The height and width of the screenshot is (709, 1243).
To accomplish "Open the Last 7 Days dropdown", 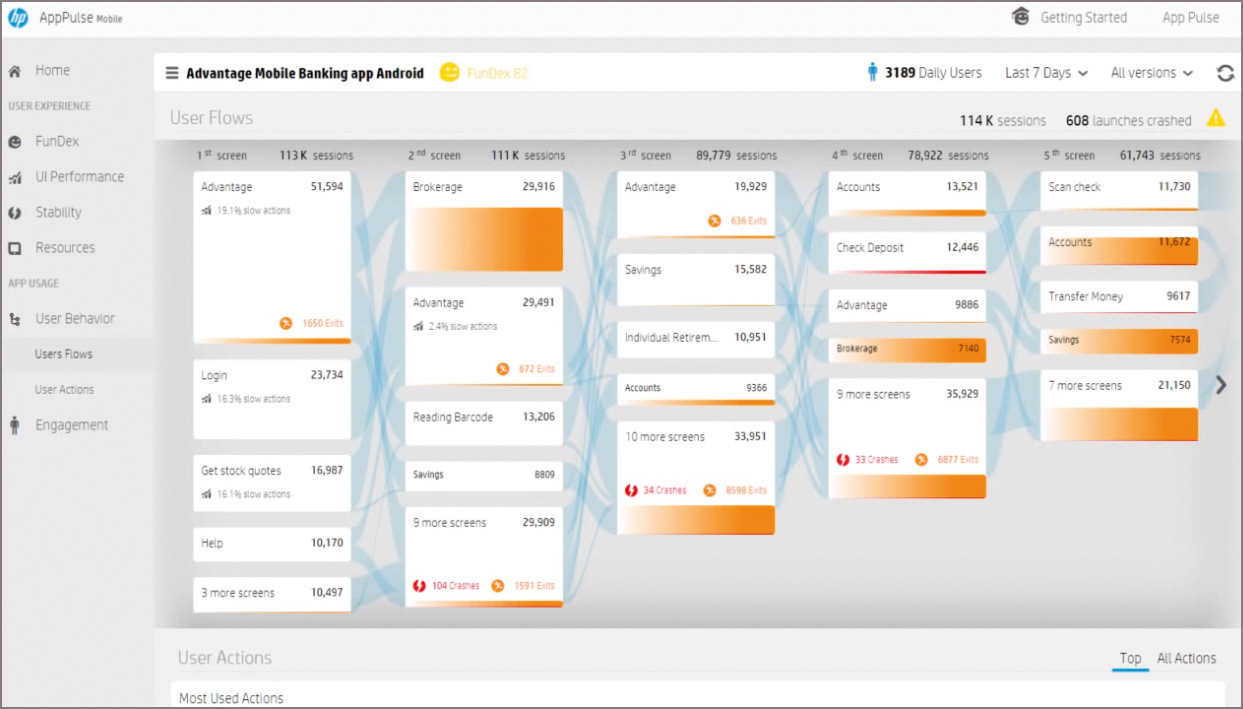I will [1046, 73].
